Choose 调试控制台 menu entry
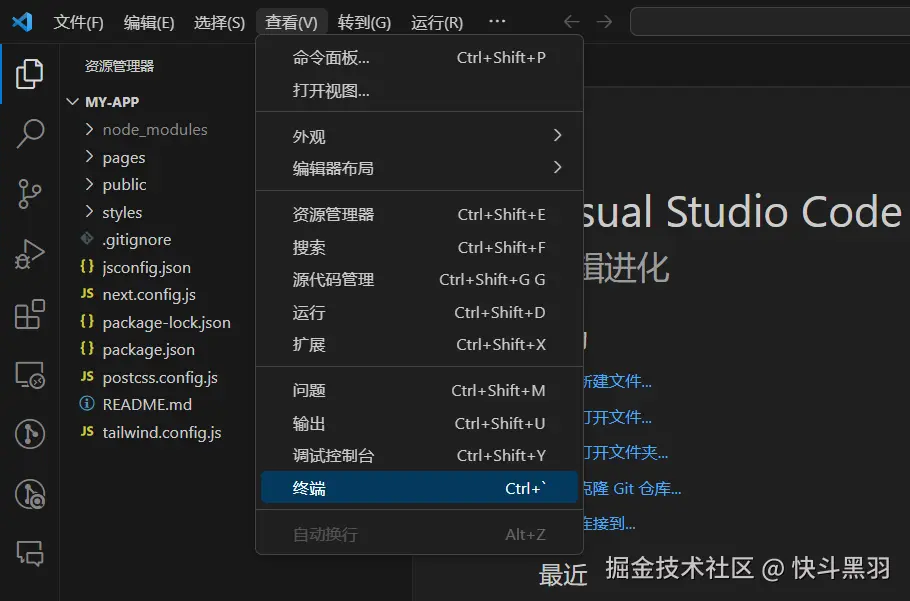Viewport: 910px width, 601px height. (419, 455)
